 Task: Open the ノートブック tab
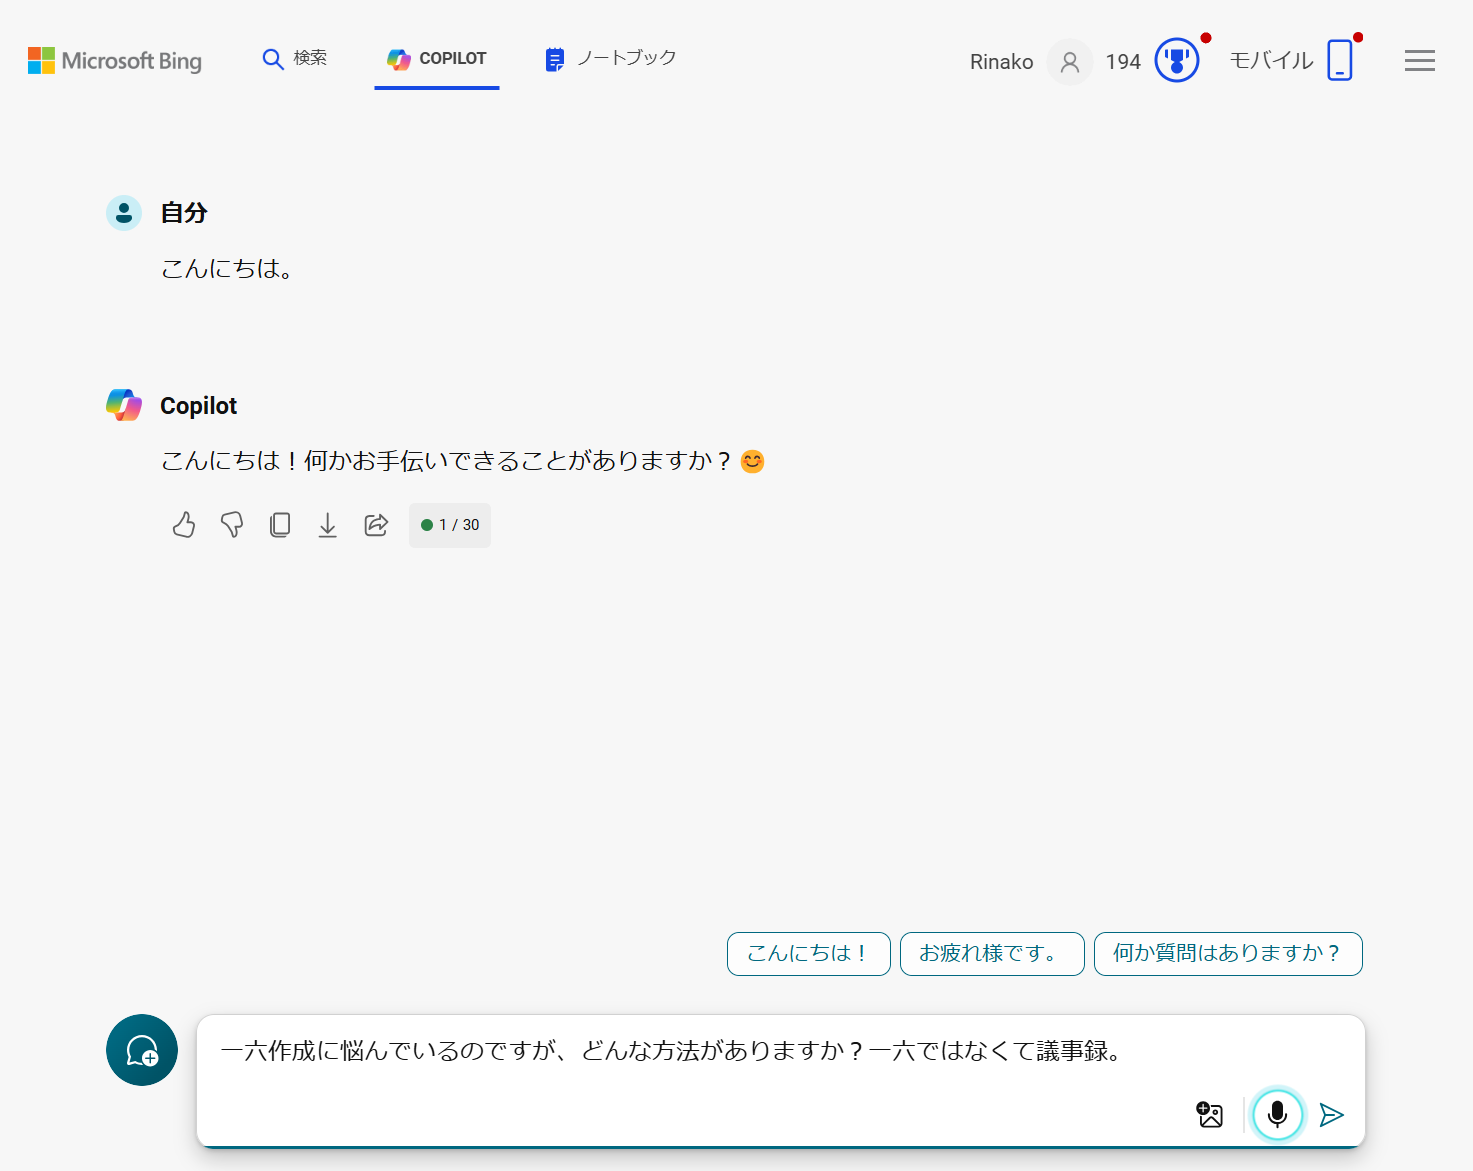(609, 59)
